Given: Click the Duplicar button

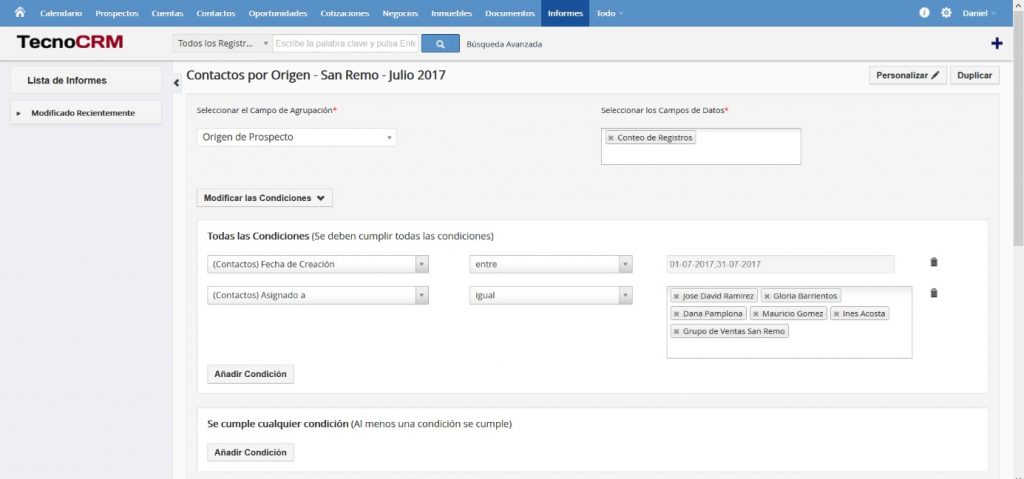Looking at the screenshot, I should [974, 75].
